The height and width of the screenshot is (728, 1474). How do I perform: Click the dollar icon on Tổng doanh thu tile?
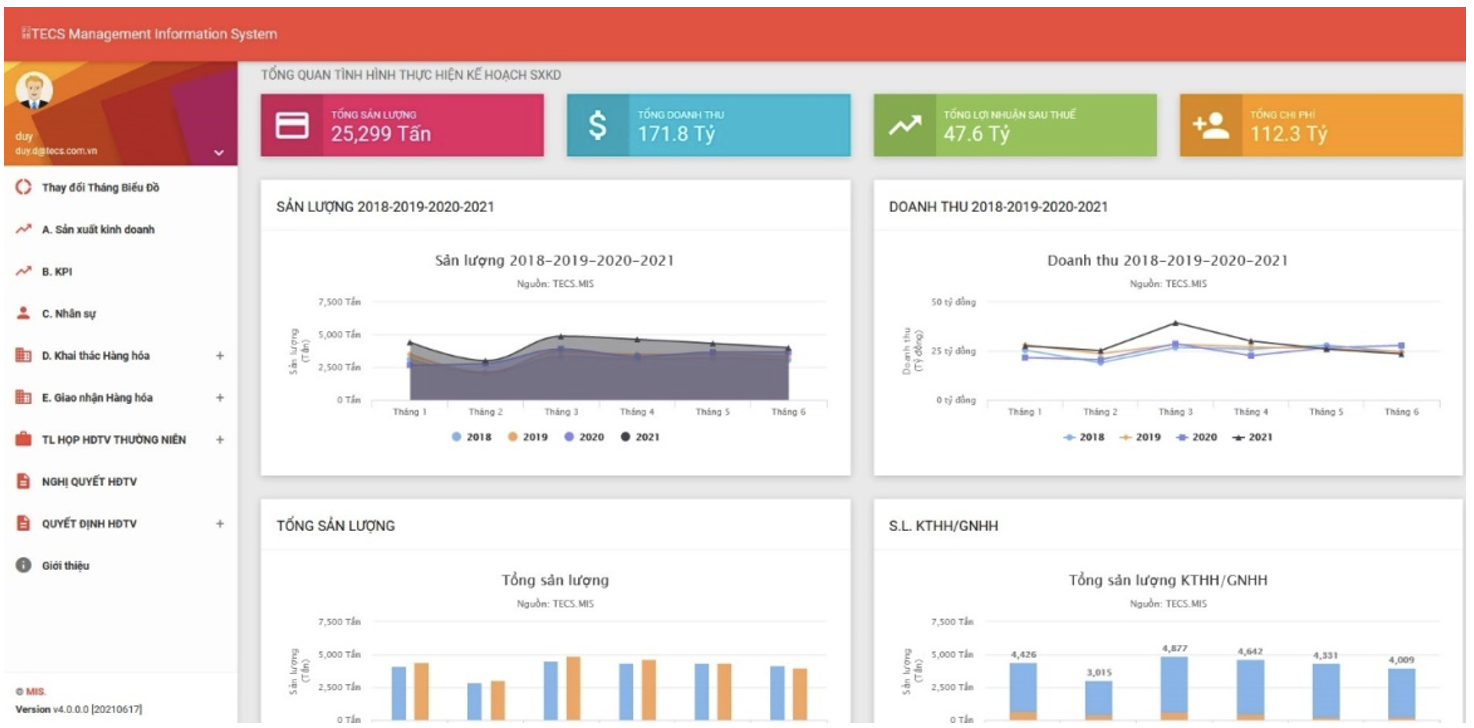(597, 126)
